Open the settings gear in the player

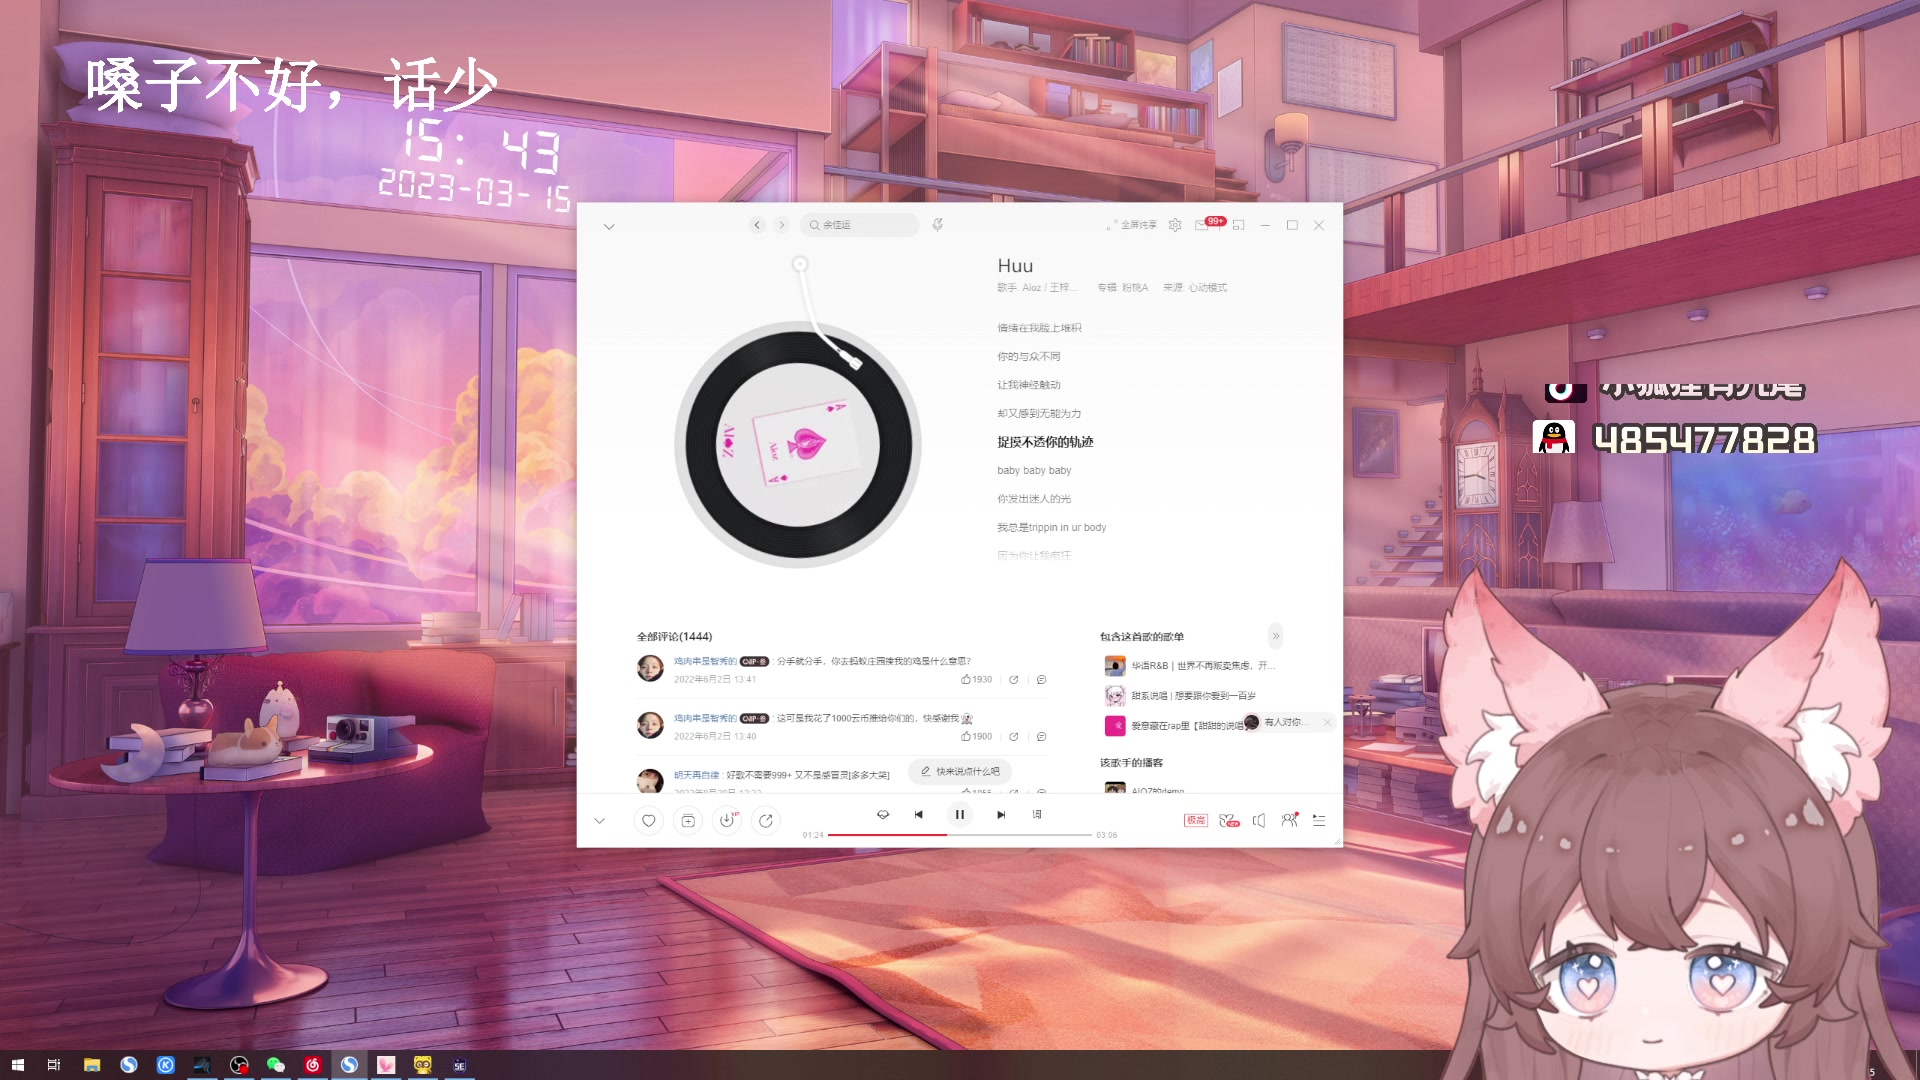coord(1175,225)
